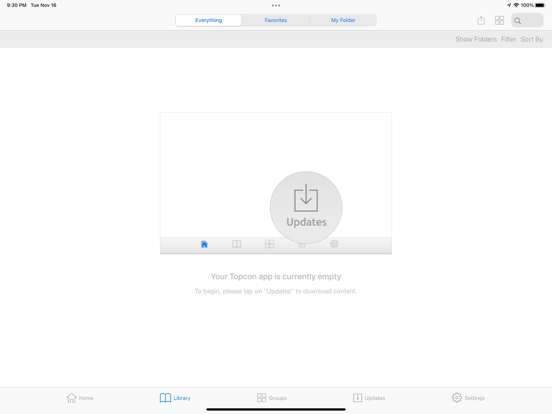Tap the house icon in bottom bar

click(x=71, y=398)
